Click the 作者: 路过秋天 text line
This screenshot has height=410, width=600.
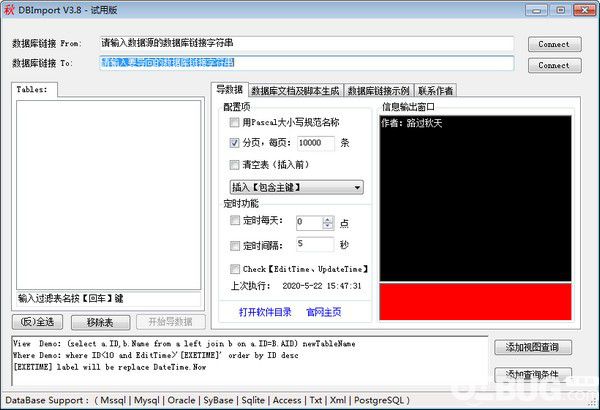point(412,123)
